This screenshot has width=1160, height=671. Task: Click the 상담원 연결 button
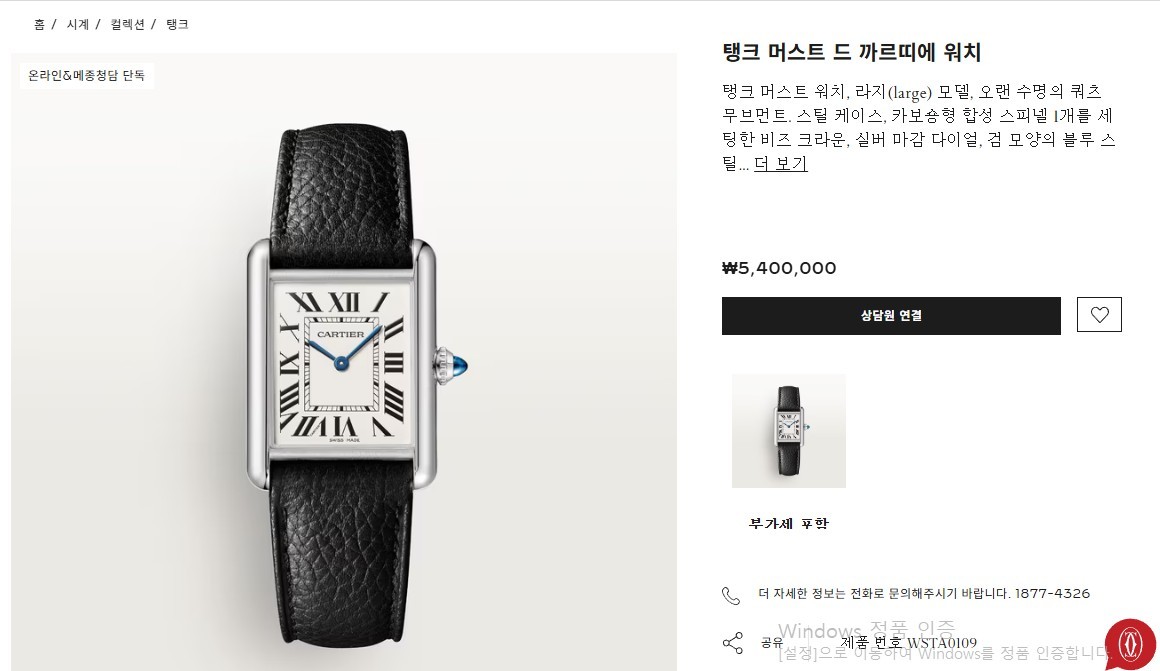point(891,316)
